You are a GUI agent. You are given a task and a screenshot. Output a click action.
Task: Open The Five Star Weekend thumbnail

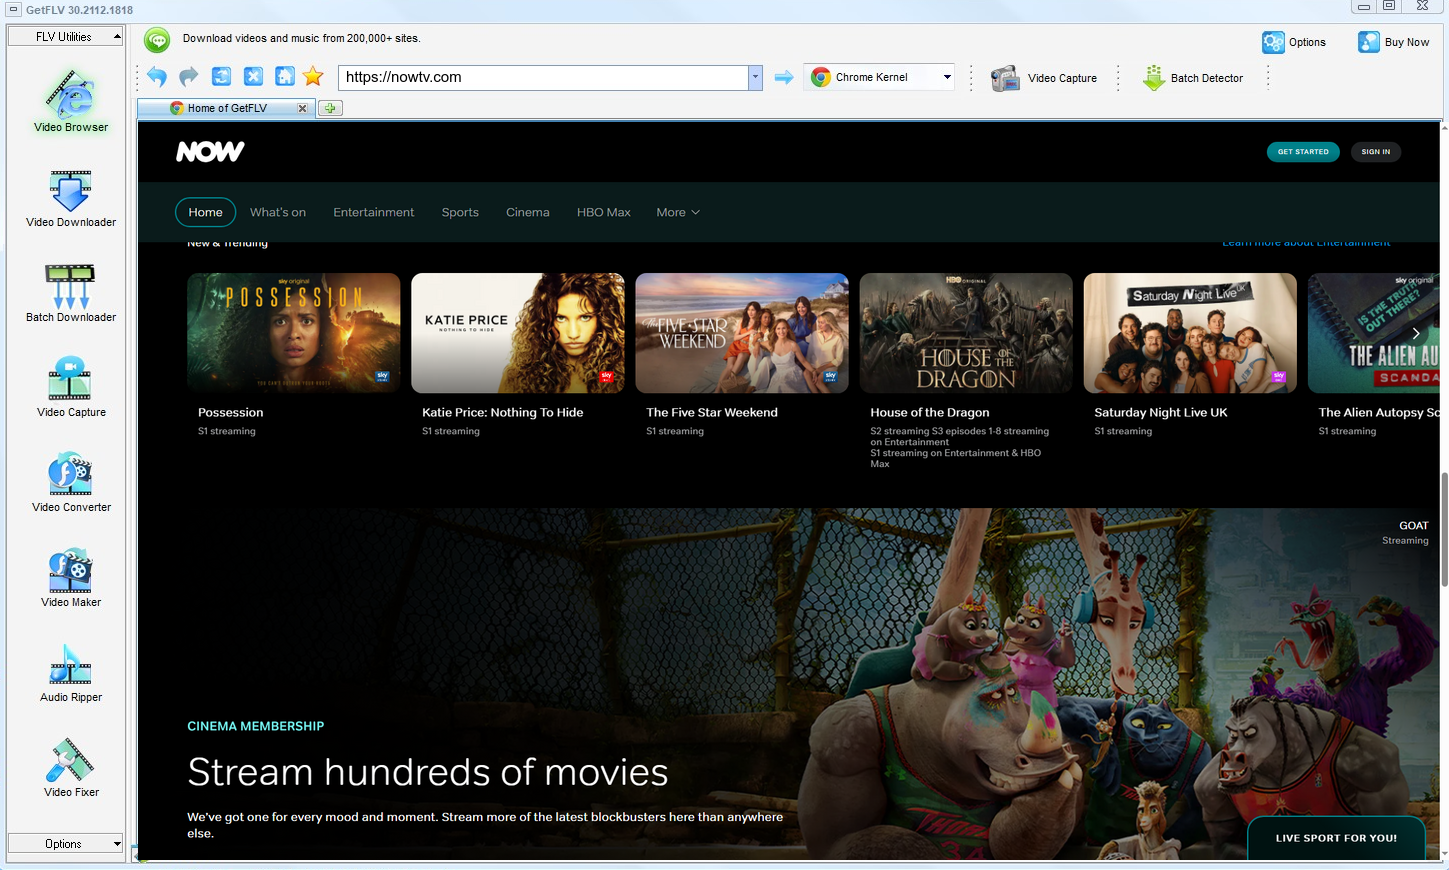(742, 333)
